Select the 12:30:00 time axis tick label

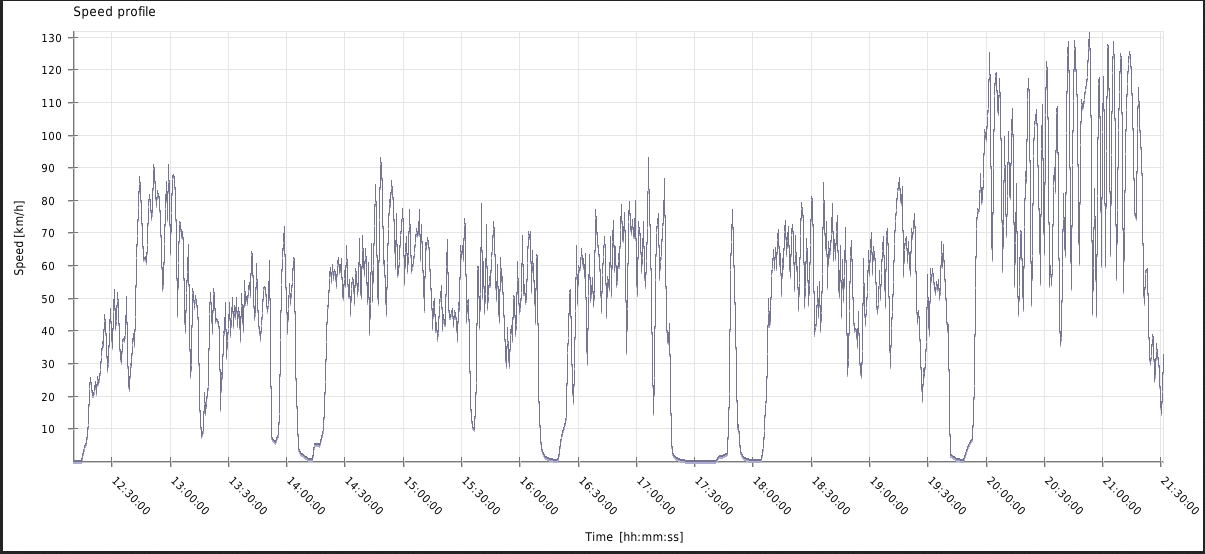click(130, 493)
